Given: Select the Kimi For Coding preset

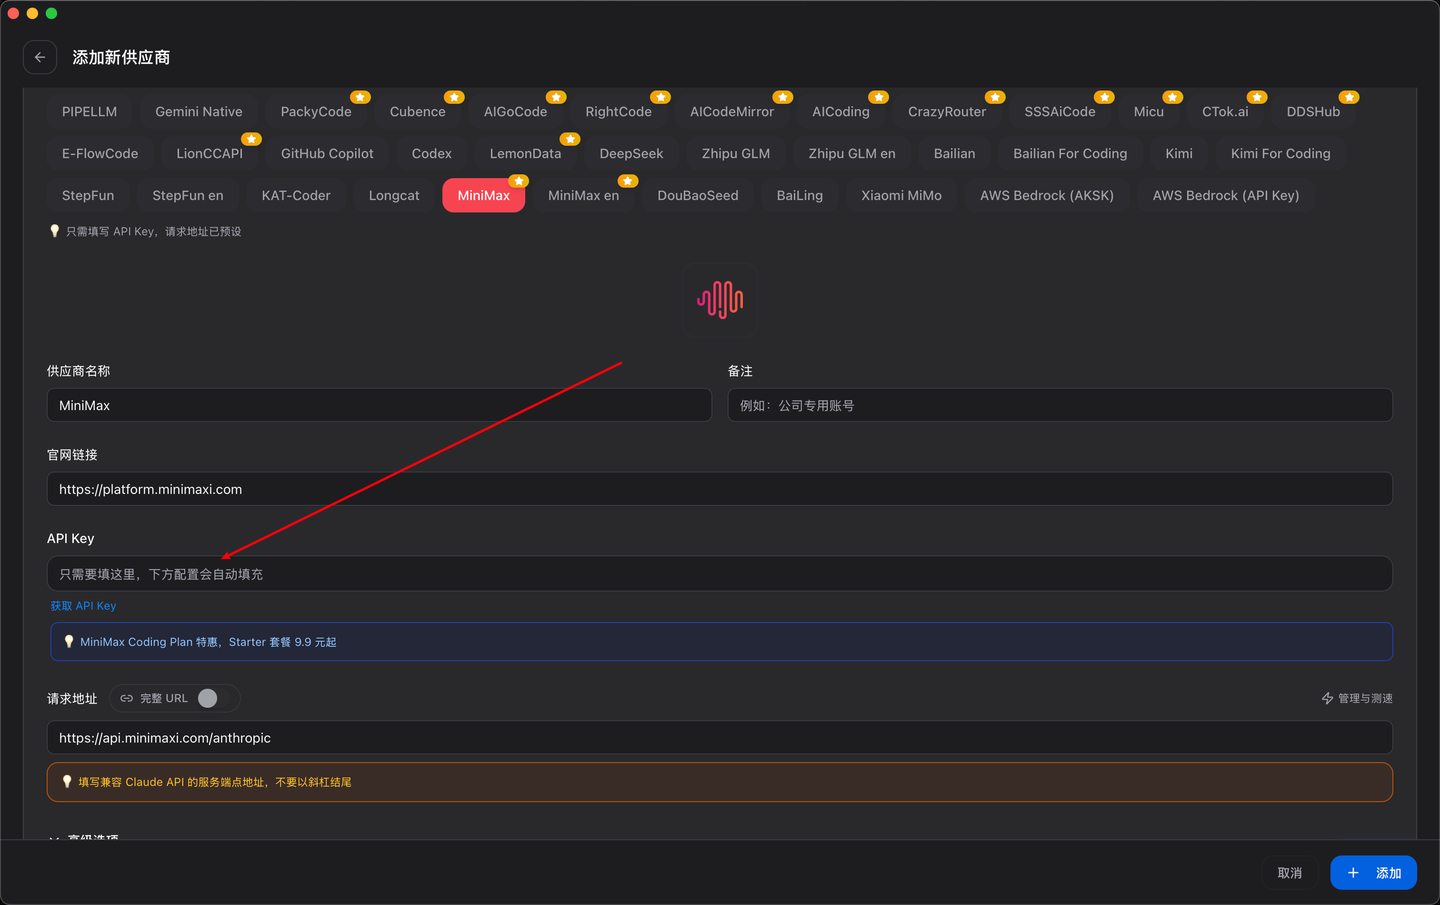Looking at the screenshot, I should point(1281,154).
